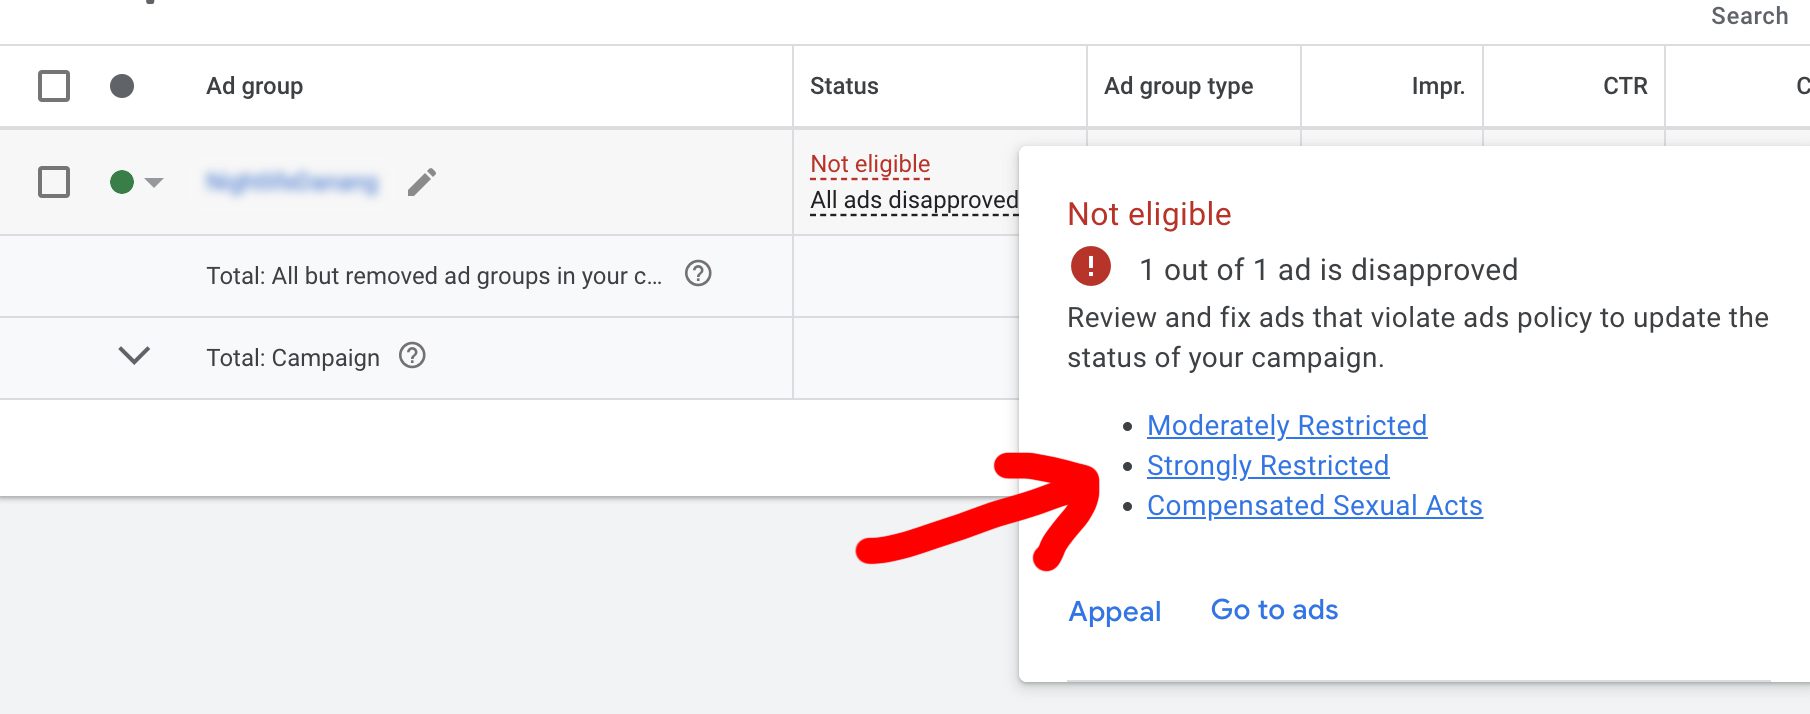This screenshot has width=1810, height=714.
Task: Tick the select-all checkbox in table header
Action: 54,86
